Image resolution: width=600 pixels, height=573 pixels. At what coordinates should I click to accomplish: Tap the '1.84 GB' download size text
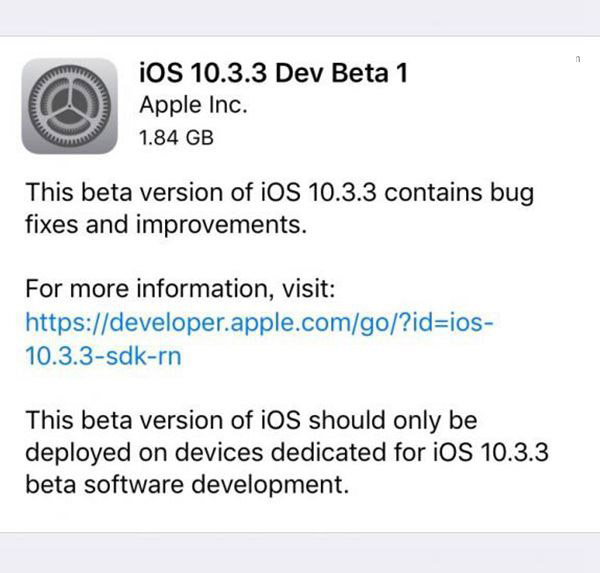tap(176, 138)
